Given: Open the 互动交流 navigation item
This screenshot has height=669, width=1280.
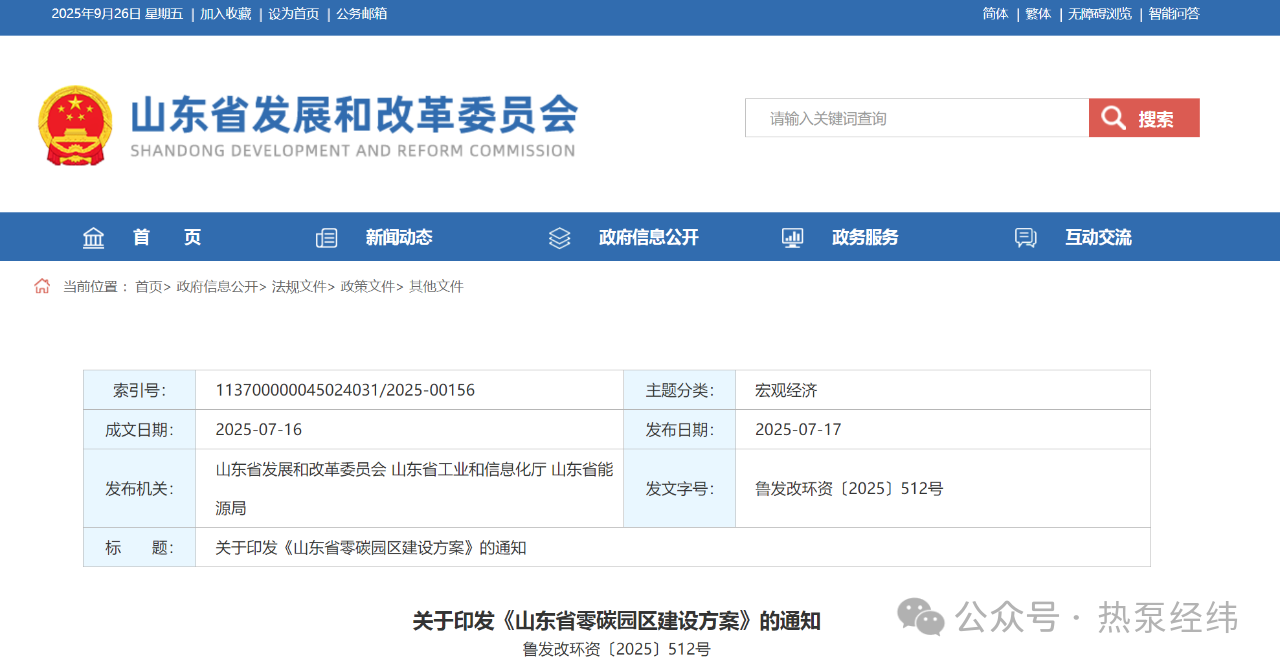Looking at the screenshot, I should coord(1098,238).
